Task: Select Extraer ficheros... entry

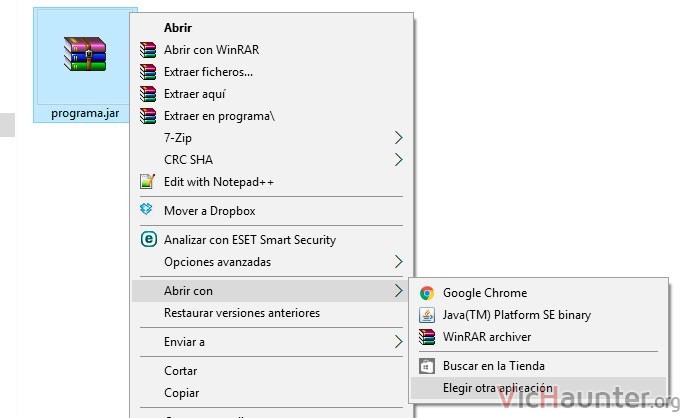Action: [x=272, y=72]
